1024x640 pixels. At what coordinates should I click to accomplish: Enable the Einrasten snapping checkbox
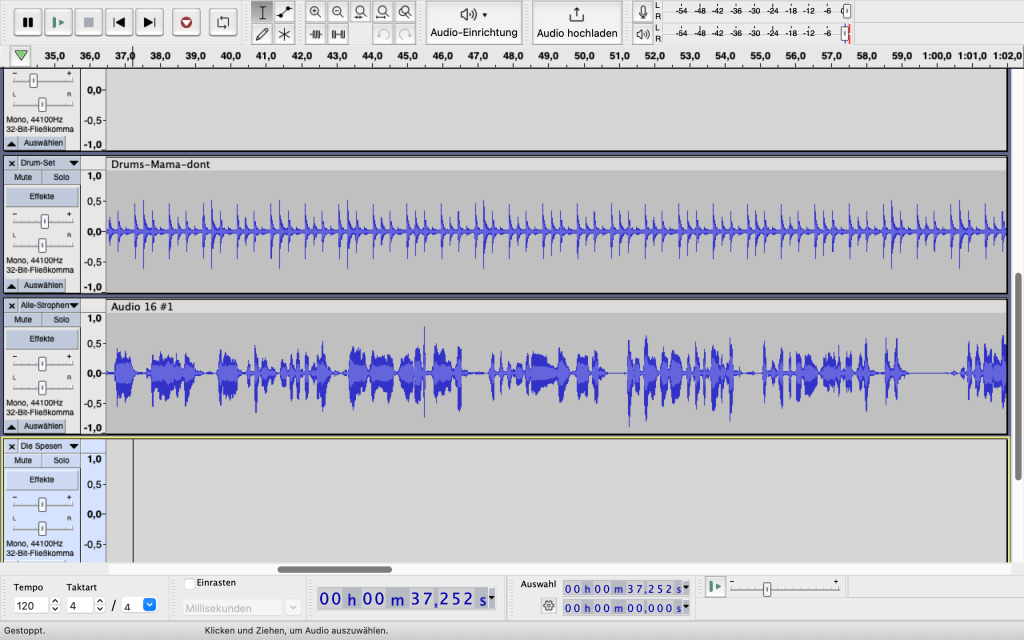pyautogui.click(x=190, y=583)
